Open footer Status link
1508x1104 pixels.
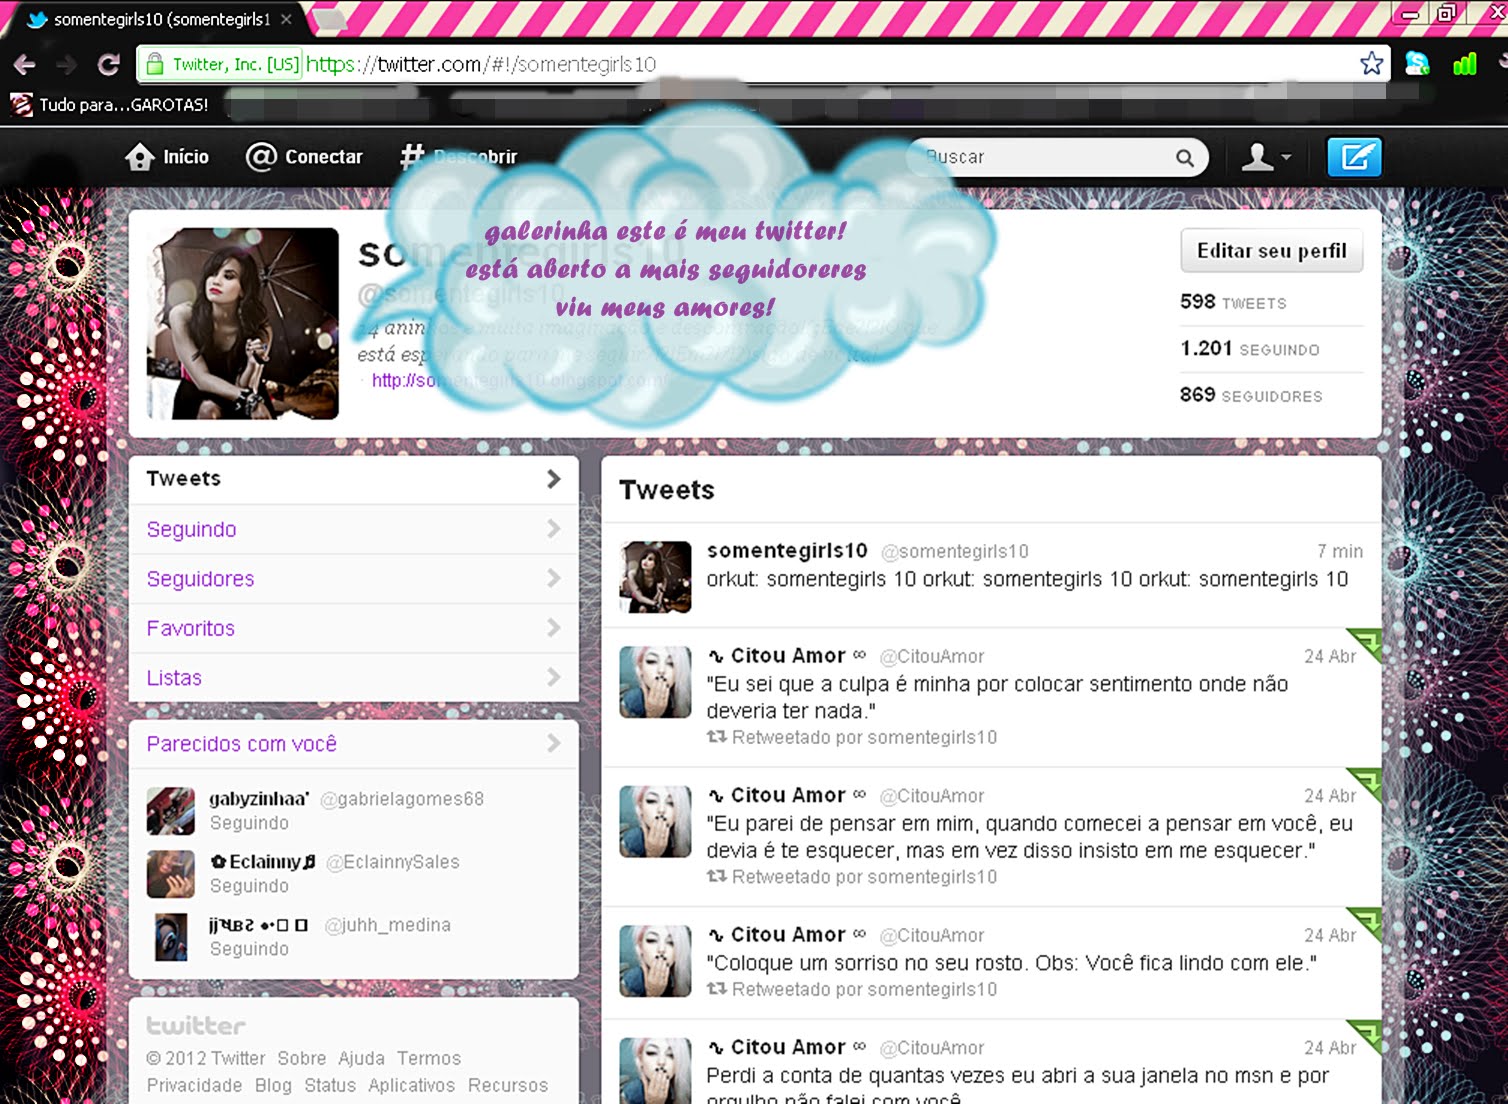(330, 1085)
